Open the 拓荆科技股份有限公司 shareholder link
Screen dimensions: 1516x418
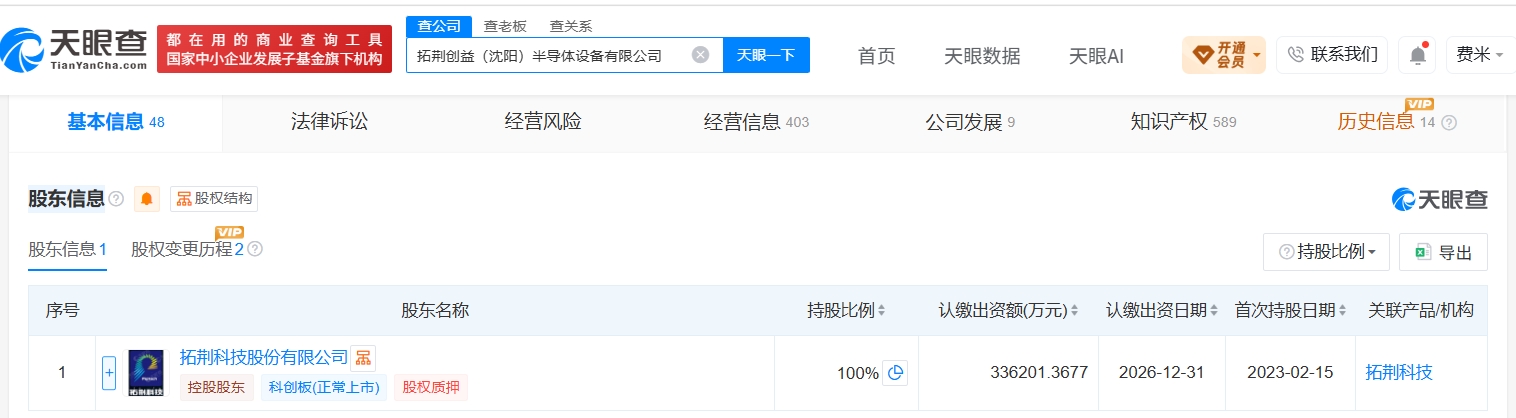[x=264, y=357]
